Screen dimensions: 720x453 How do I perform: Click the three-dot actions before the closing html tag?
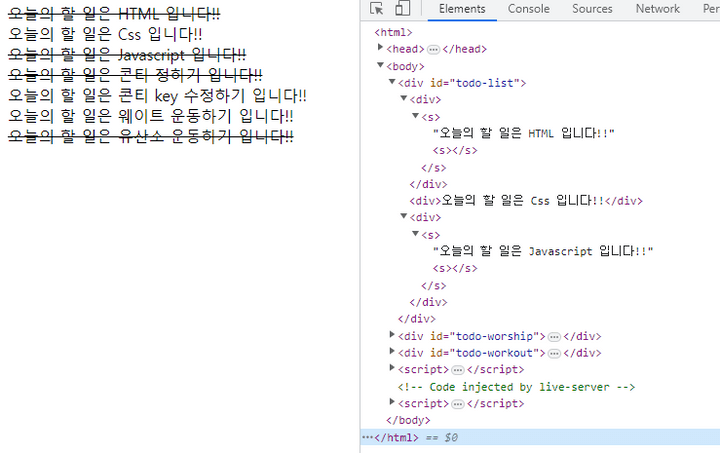click(x=367, y=438)
